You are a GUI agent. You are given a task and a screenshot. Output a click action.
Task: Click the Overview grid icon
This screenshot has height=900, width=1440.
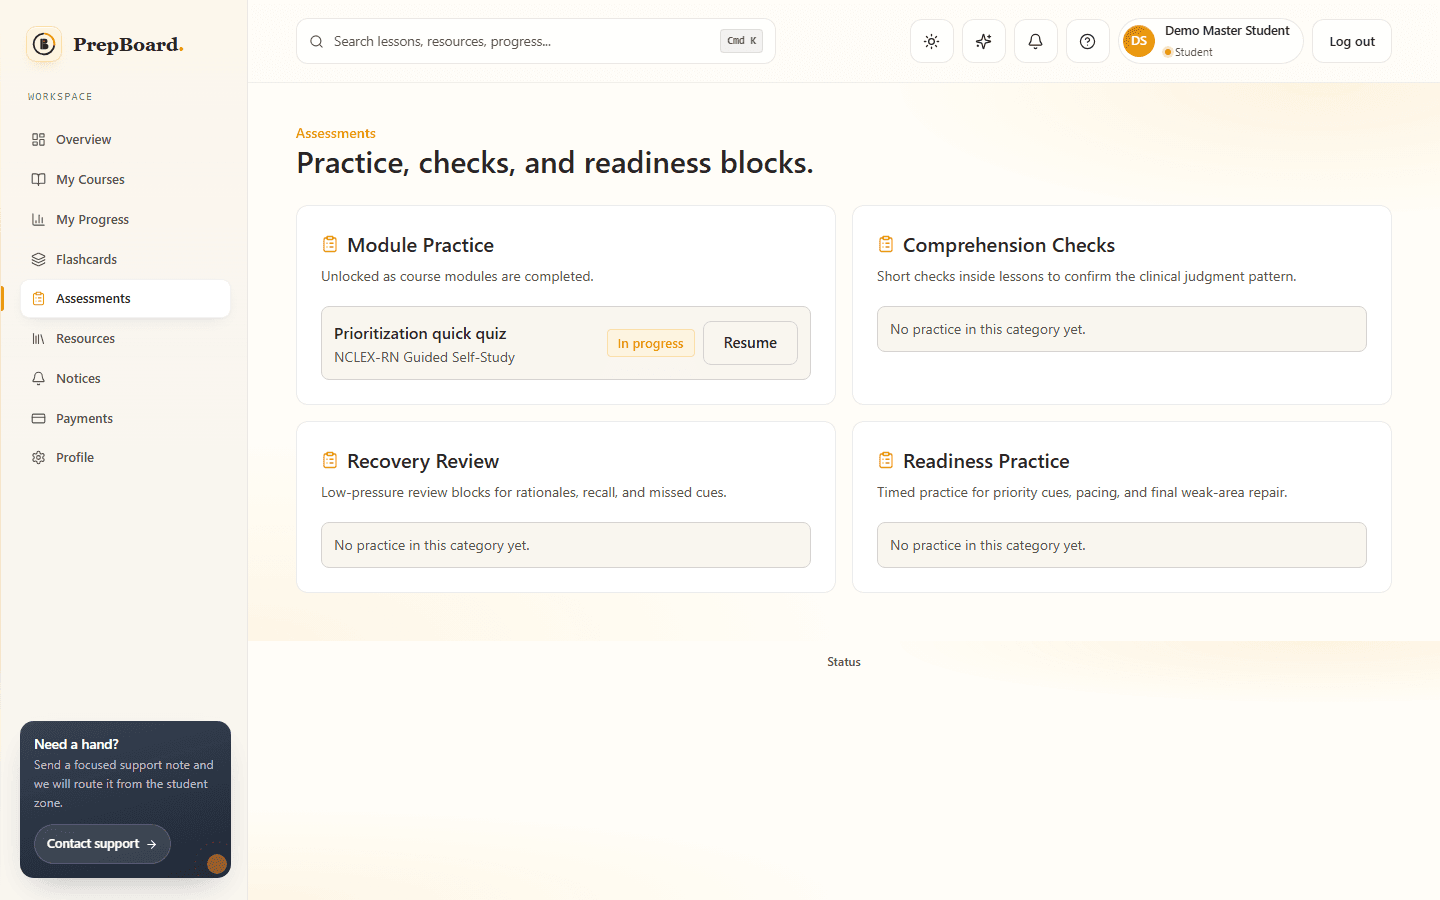38,139
